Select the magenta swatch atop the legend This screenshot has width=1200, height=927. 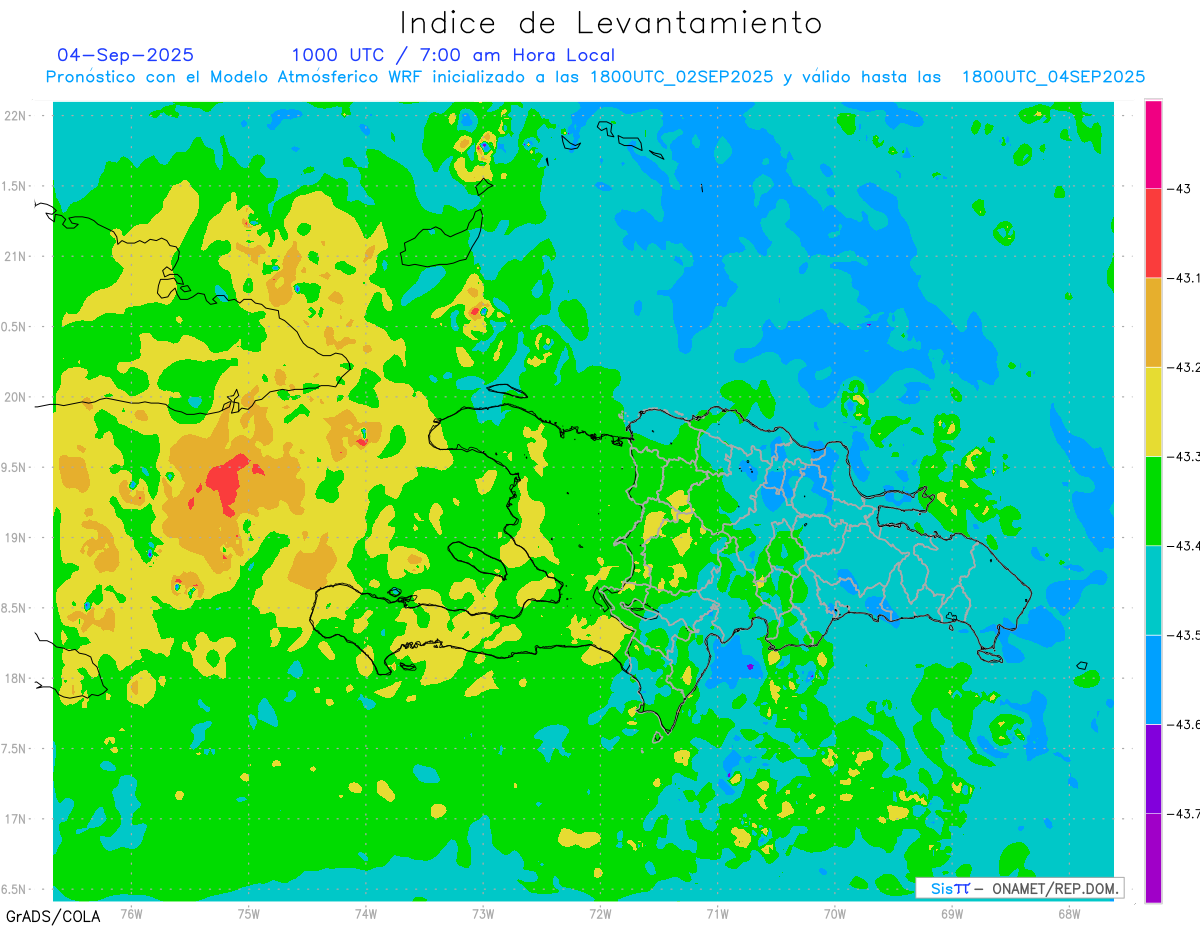pos(1153,144)
